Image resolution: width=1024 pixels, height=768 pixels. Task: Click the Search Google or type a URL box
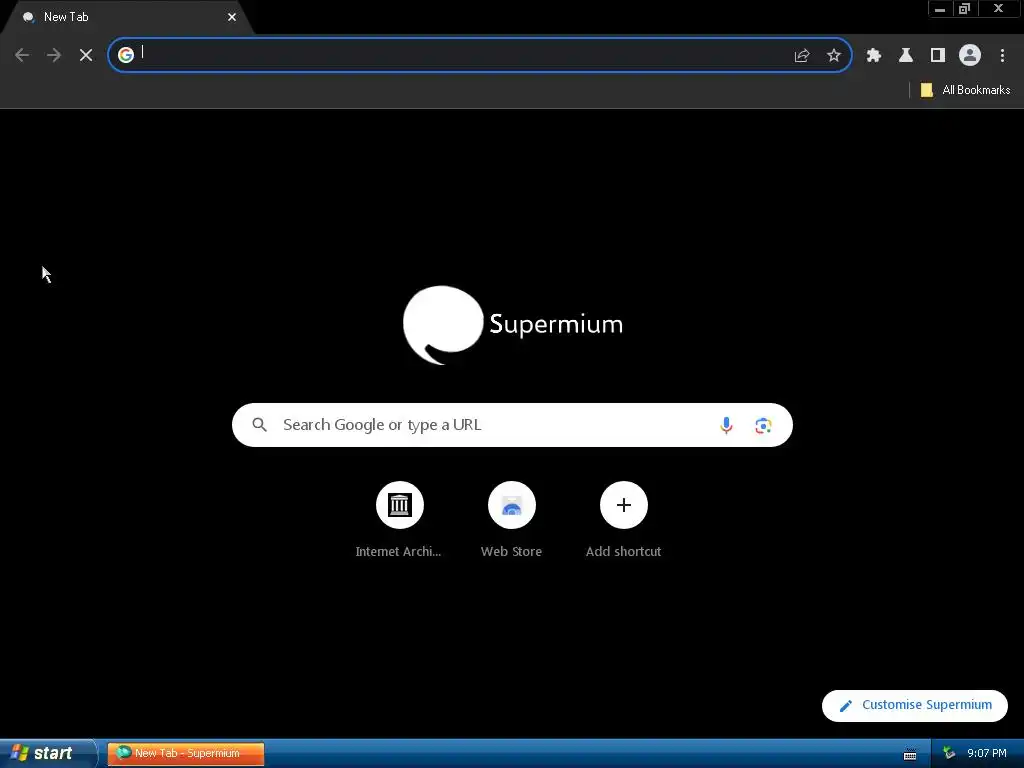512,425
